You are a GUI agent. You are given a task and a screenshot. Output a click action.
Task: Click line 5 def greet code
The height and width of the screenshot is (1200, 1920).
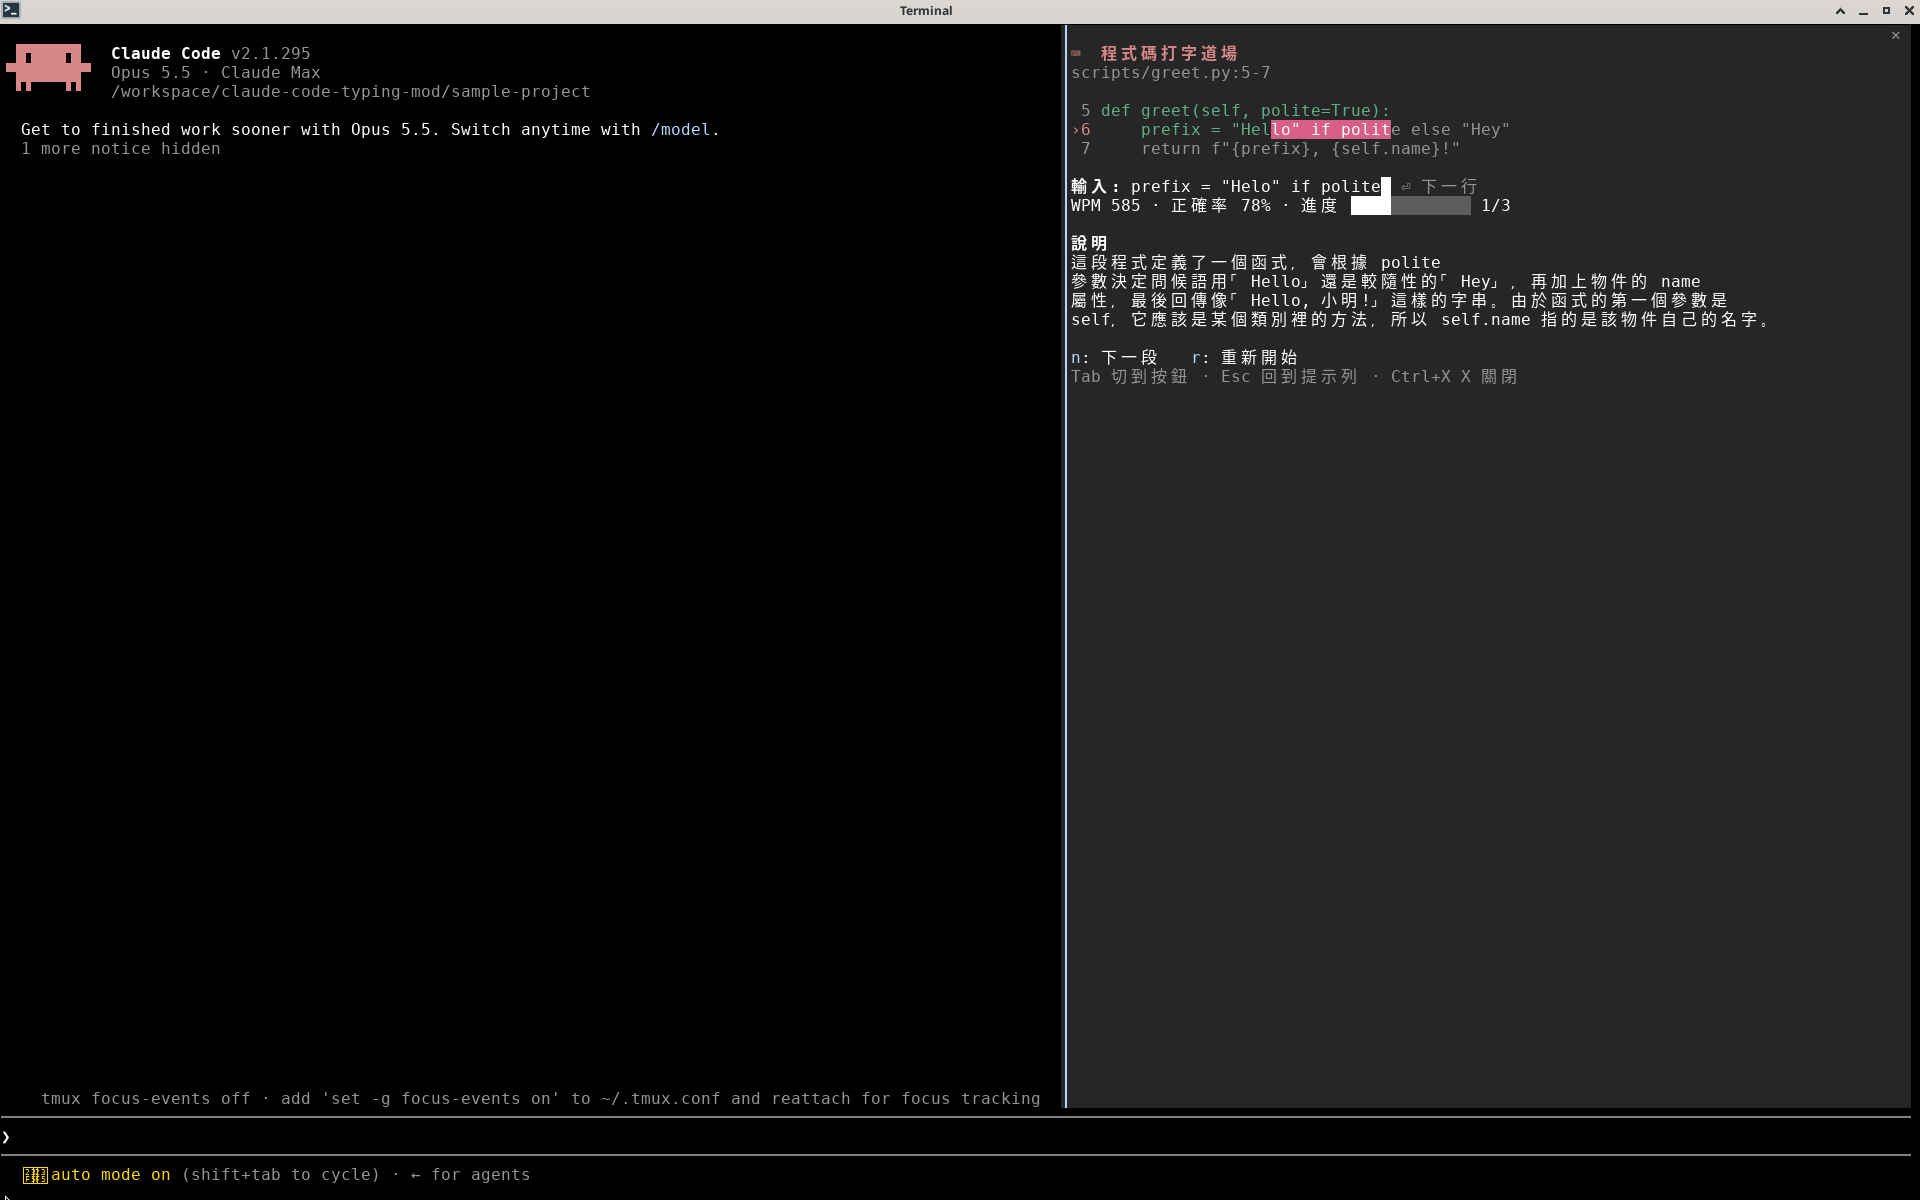click(x=1245, y=111)
